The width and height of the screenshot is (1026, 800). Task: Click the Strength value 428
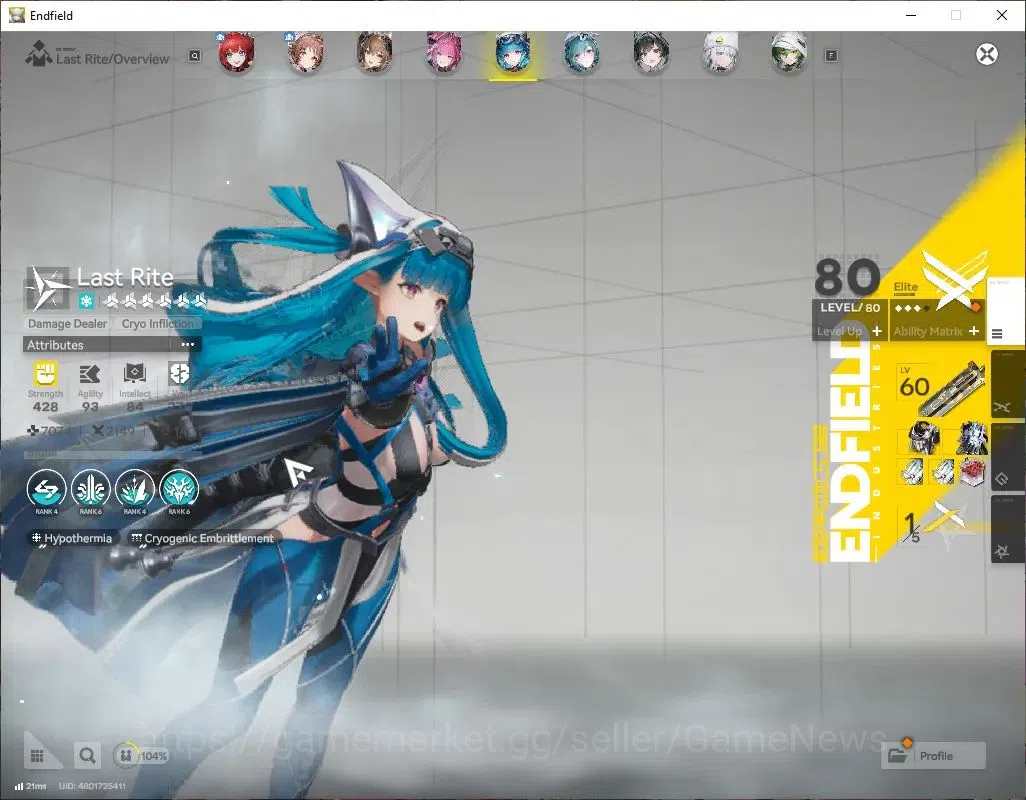(45, 407)
